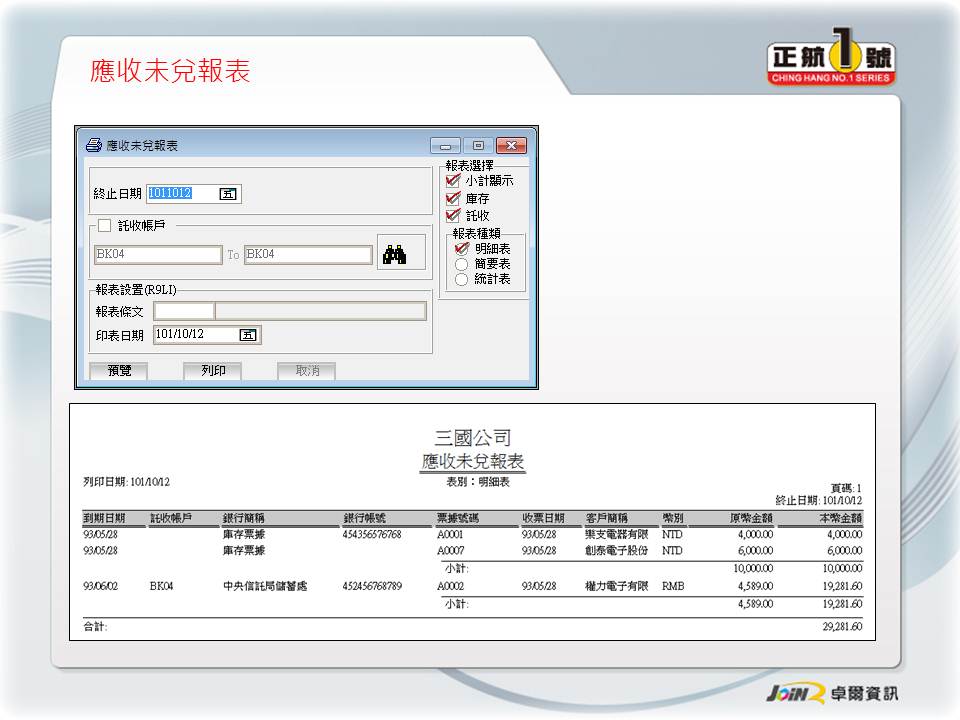Image resolution: width=960 pixels, height=720 pixels.
Task: Enable the 託收帳戶 checkbox
Action: (x=105, y=226)
